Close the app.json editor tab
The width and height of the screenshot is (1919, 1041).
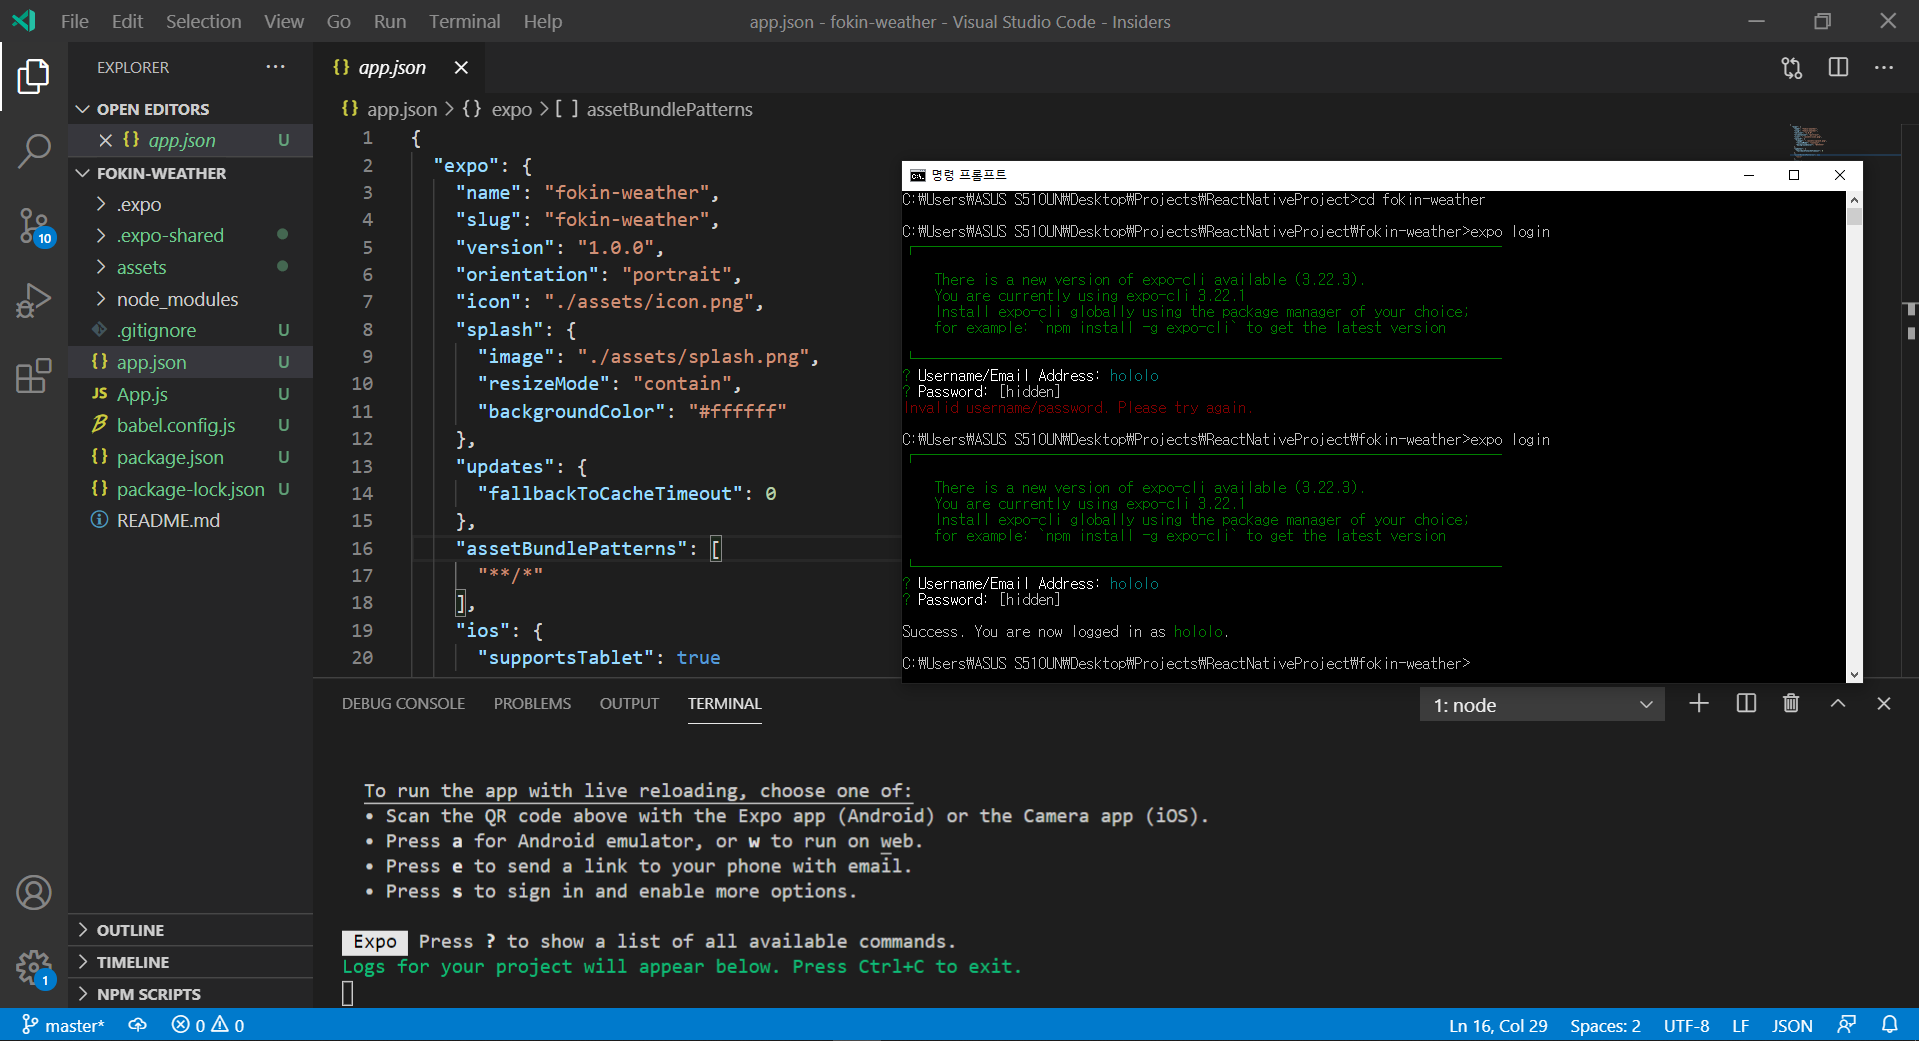[461, 67]
